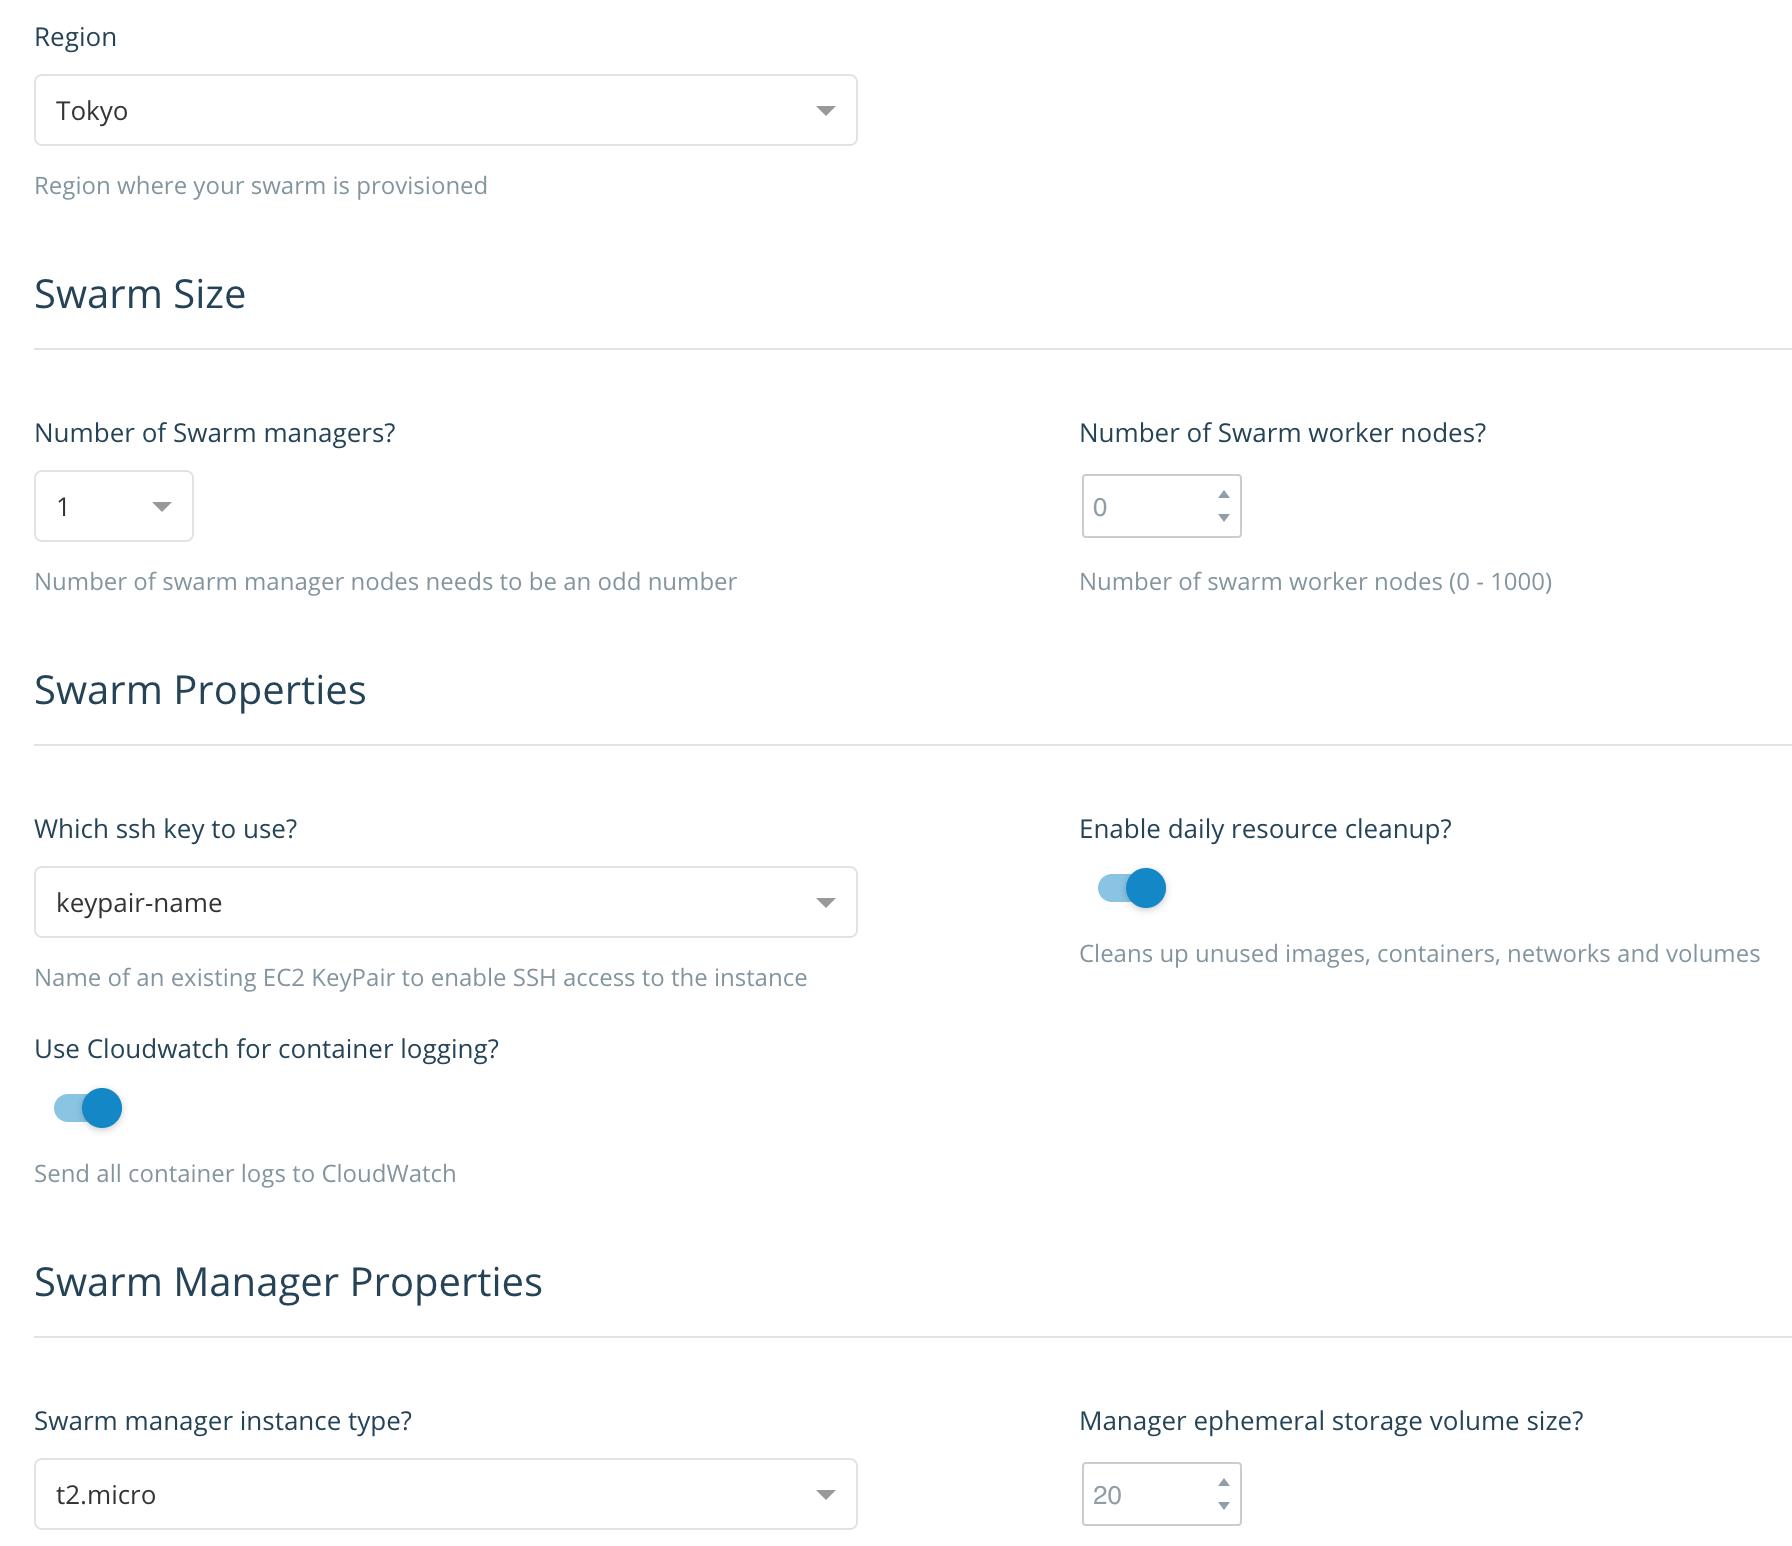This screenshot has width=1792, height=1546.
Task: Click the Use Cloudwatch for container logging label
Action: coord(266,1049)
